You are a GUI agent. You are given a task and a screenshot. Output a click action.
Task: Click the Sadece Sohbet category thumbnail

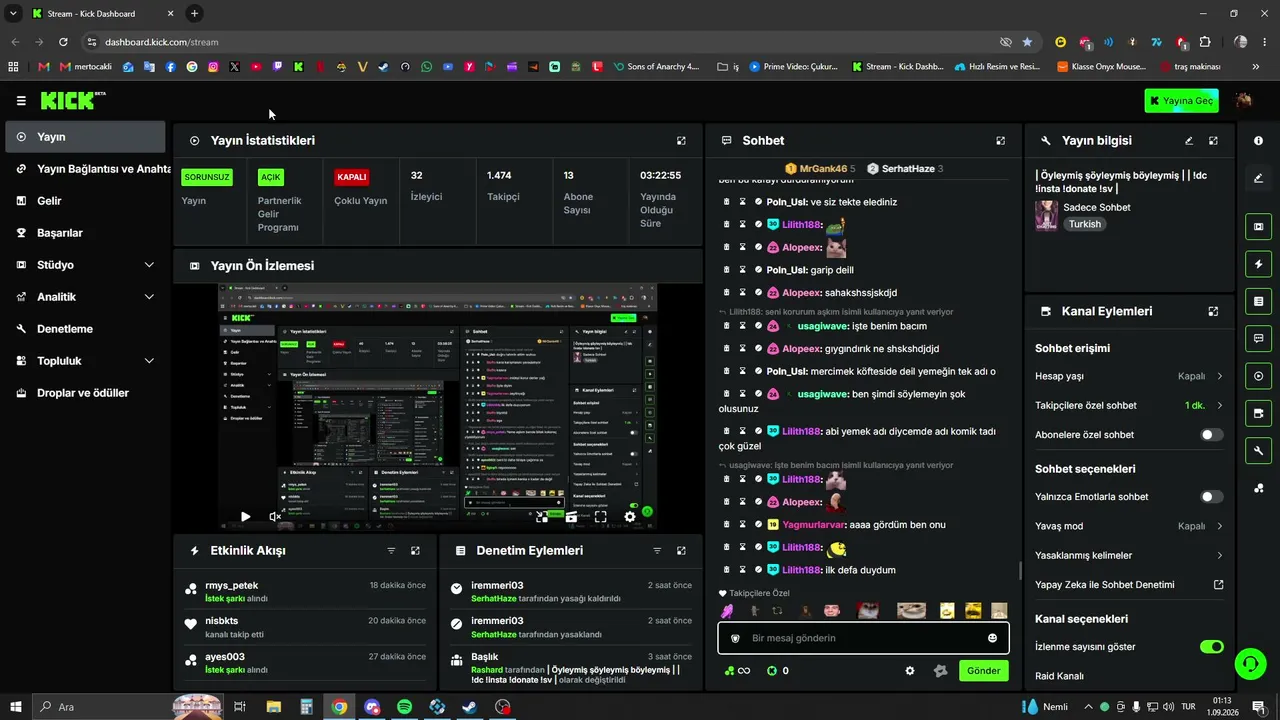1046,215
